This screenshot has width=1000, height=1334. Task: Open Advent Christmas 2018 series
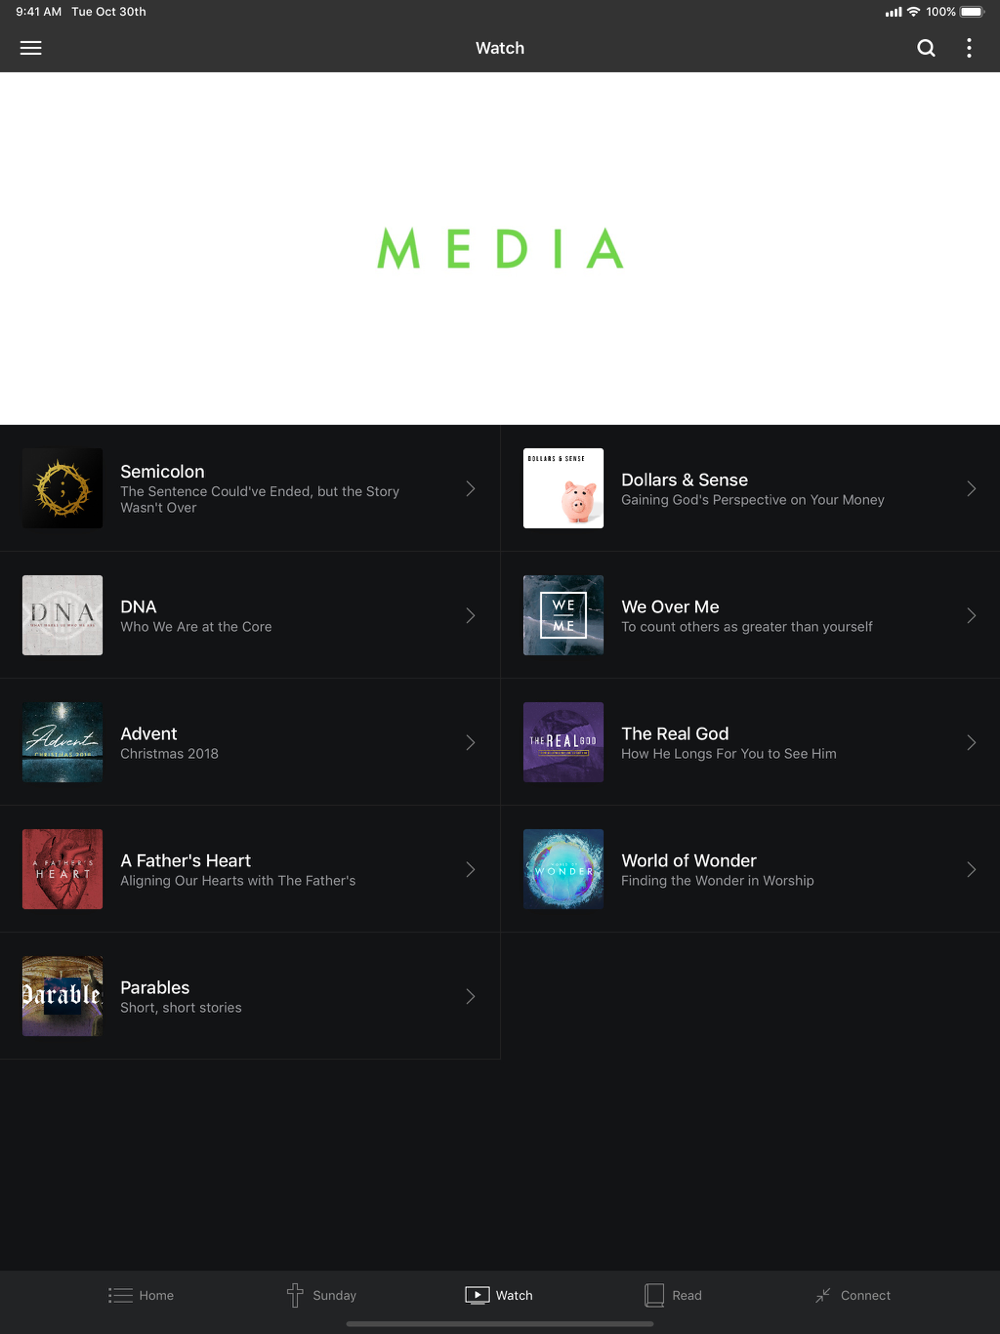coord(250,742)
